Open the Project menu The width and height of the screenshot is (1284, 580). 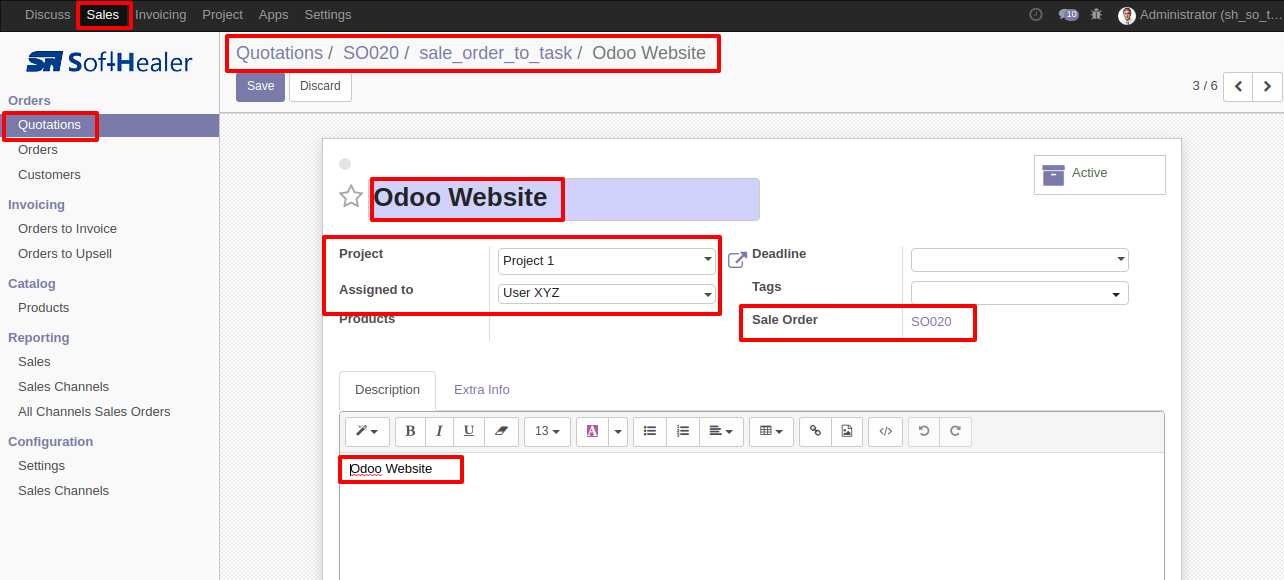pos(222,15)
